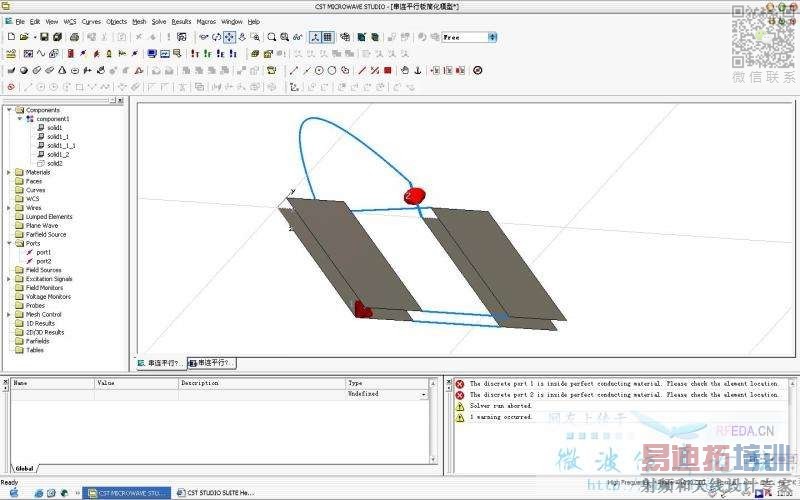Image resolution: width=800 pixels, height=500 pixels.
Task: Open the Edit menu
Action: pyautogui.click(x=35, y=21)
